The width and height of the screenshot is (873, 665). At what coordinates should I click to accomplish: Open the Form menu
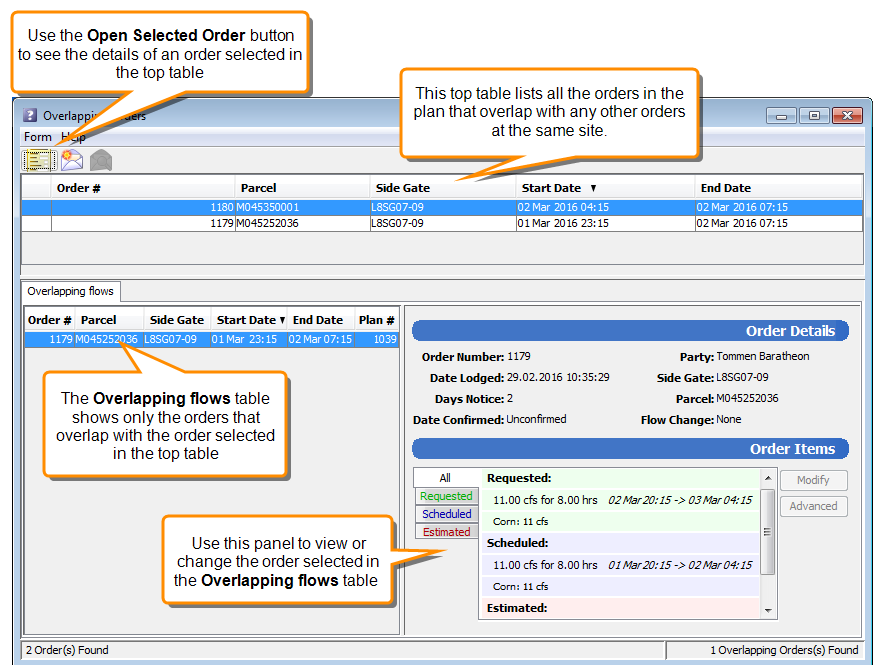(36, 137)
